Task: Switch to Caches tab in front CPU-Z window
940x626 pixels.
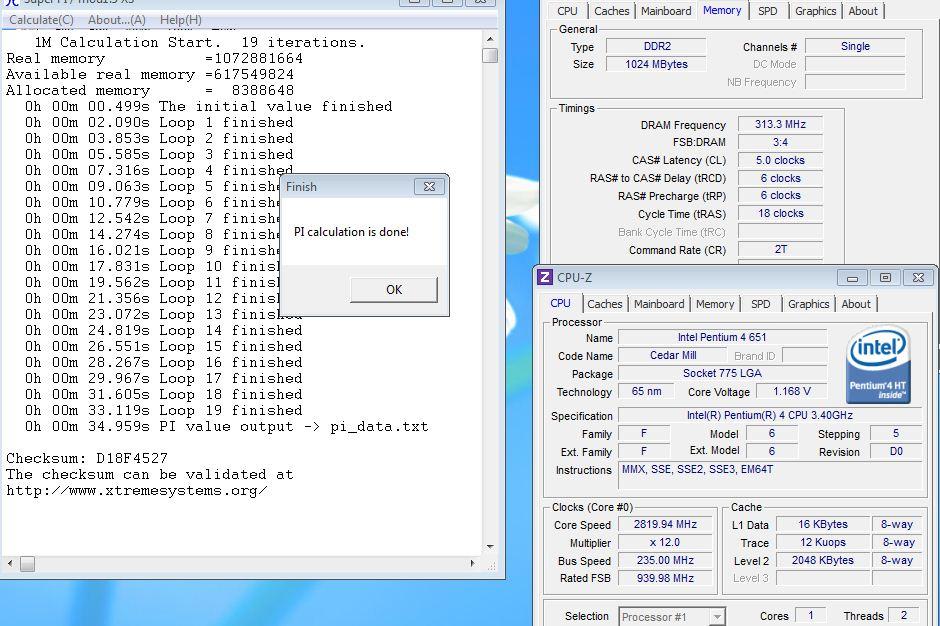Action: pos(605,304)
